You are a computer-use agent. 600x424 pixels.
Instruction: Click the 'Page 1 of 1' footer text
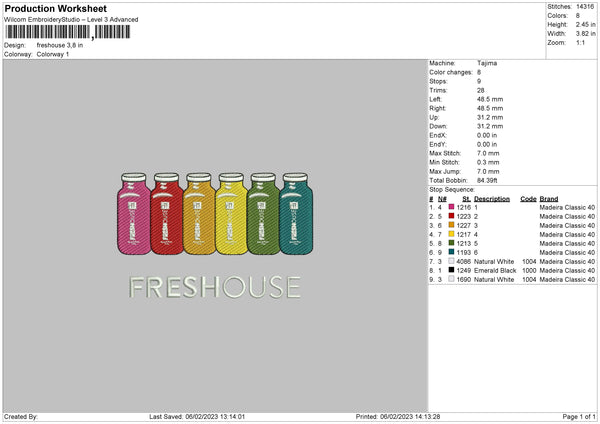[x=579, y=416]
